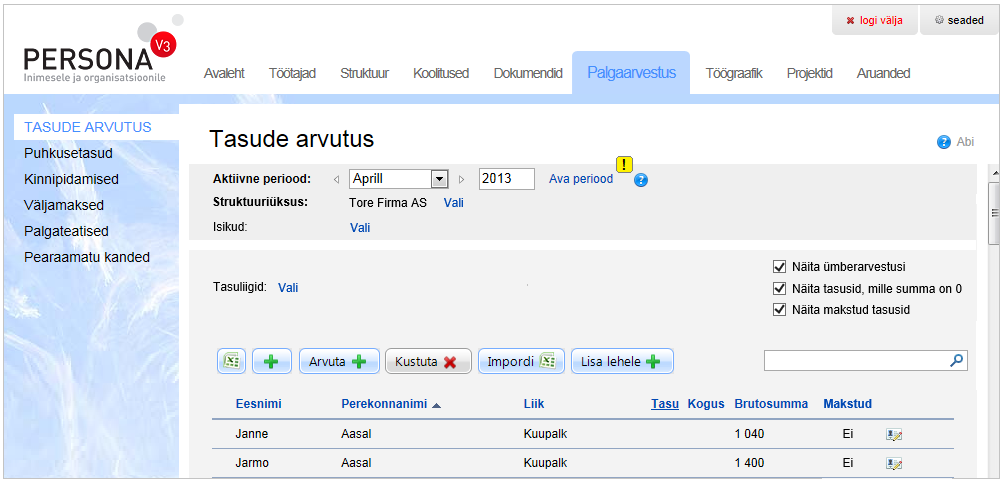Click the search magnifier icon

(956, 361)
